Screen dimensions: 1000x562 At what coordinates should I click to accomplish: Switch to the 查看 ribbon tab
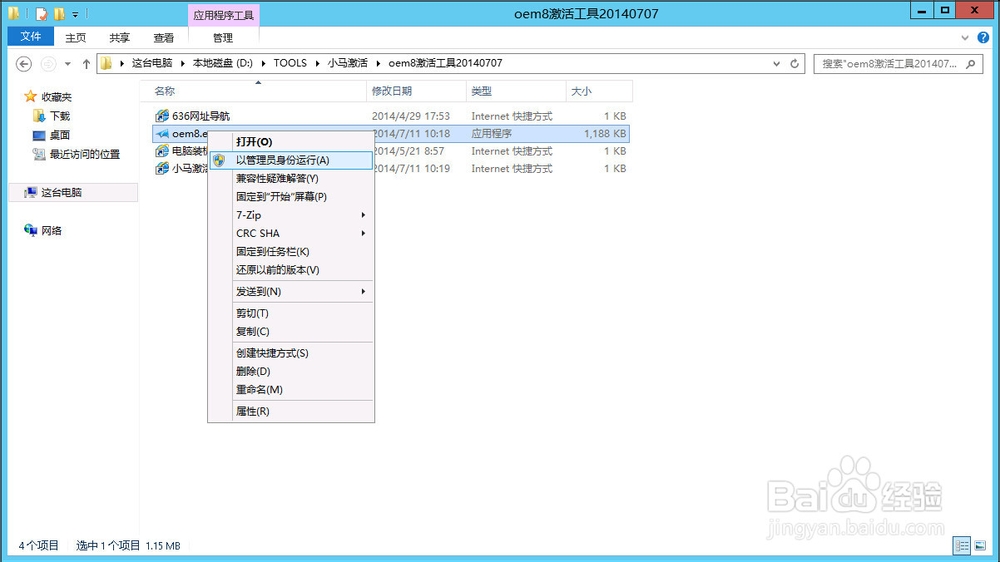pos(163,38)
